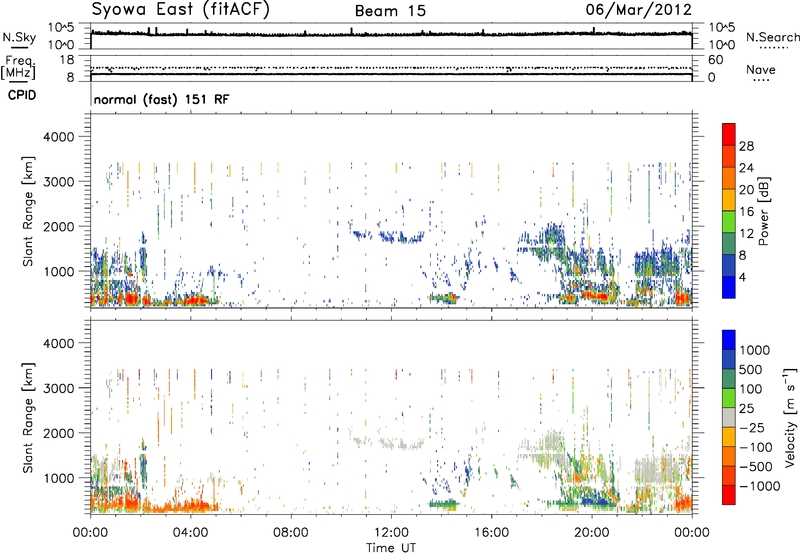
Task: Click the 'N.Sky' legend label
Action: click(x=19, y=37)
